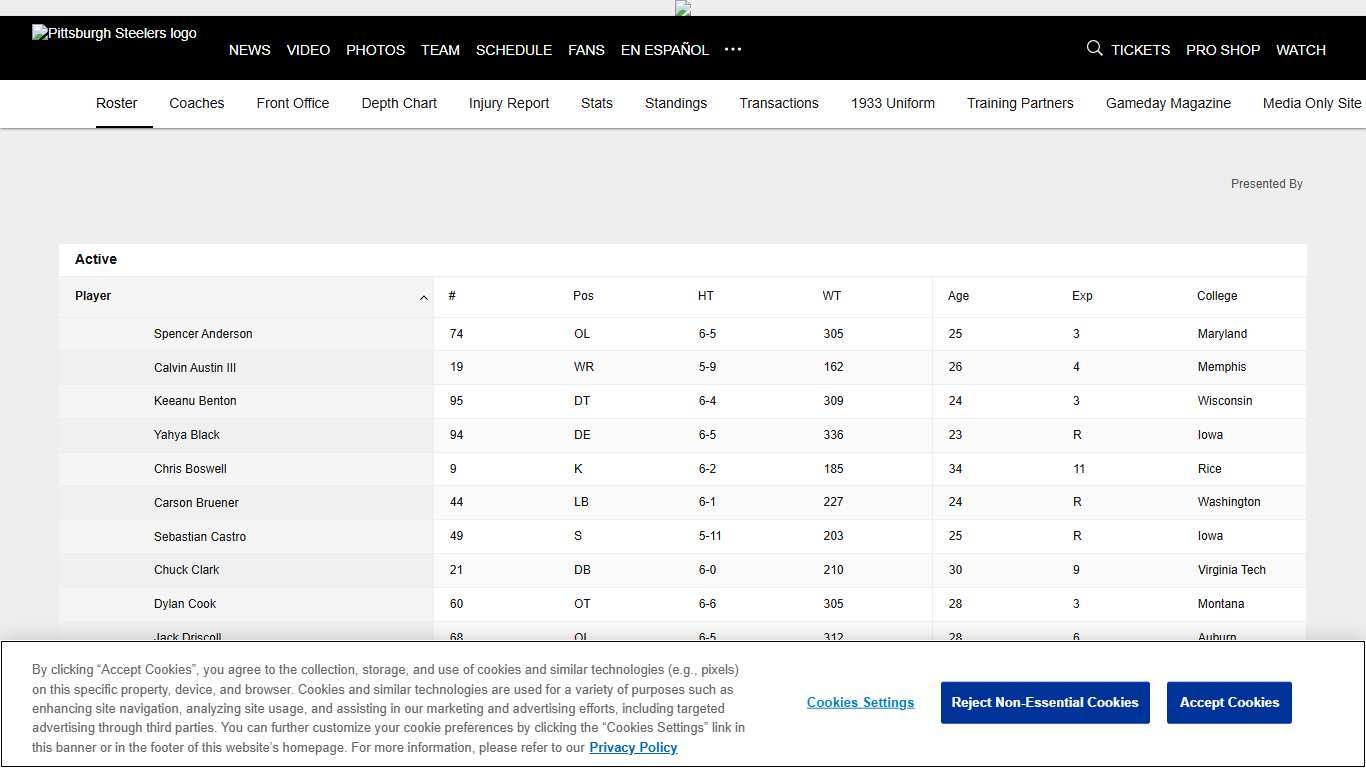Go to TICKETS
The width and height of the screenshot is (1366, 768).
(1139, 50)
